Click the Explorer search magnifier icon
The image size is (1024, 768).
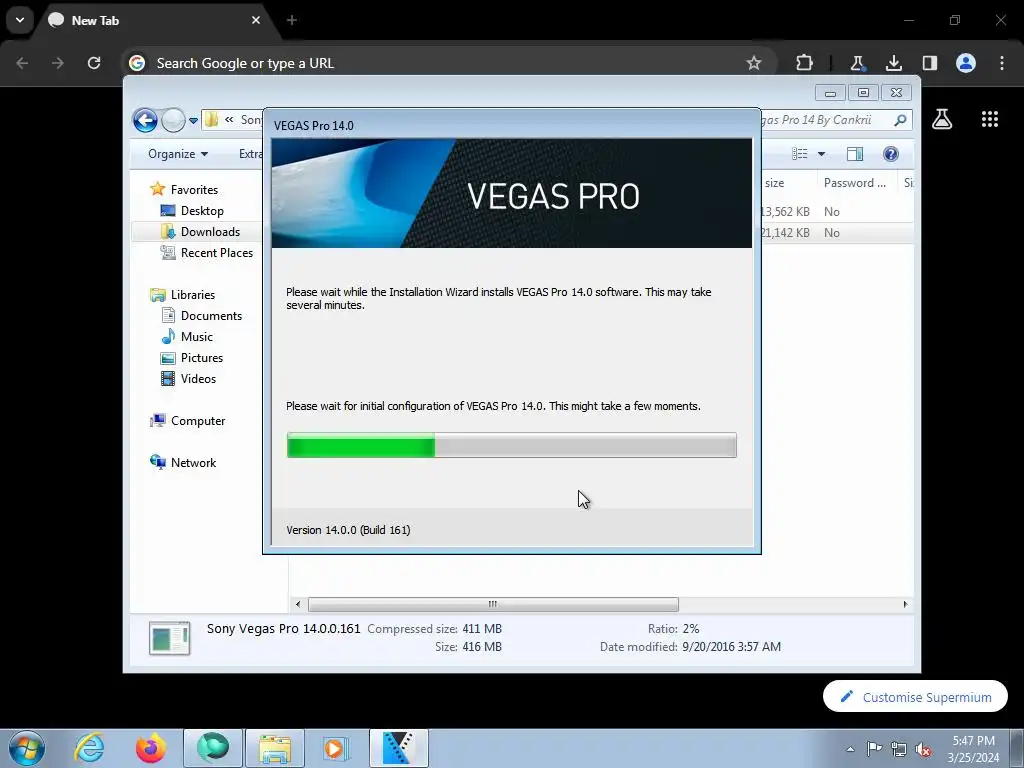tap(900, 120)
